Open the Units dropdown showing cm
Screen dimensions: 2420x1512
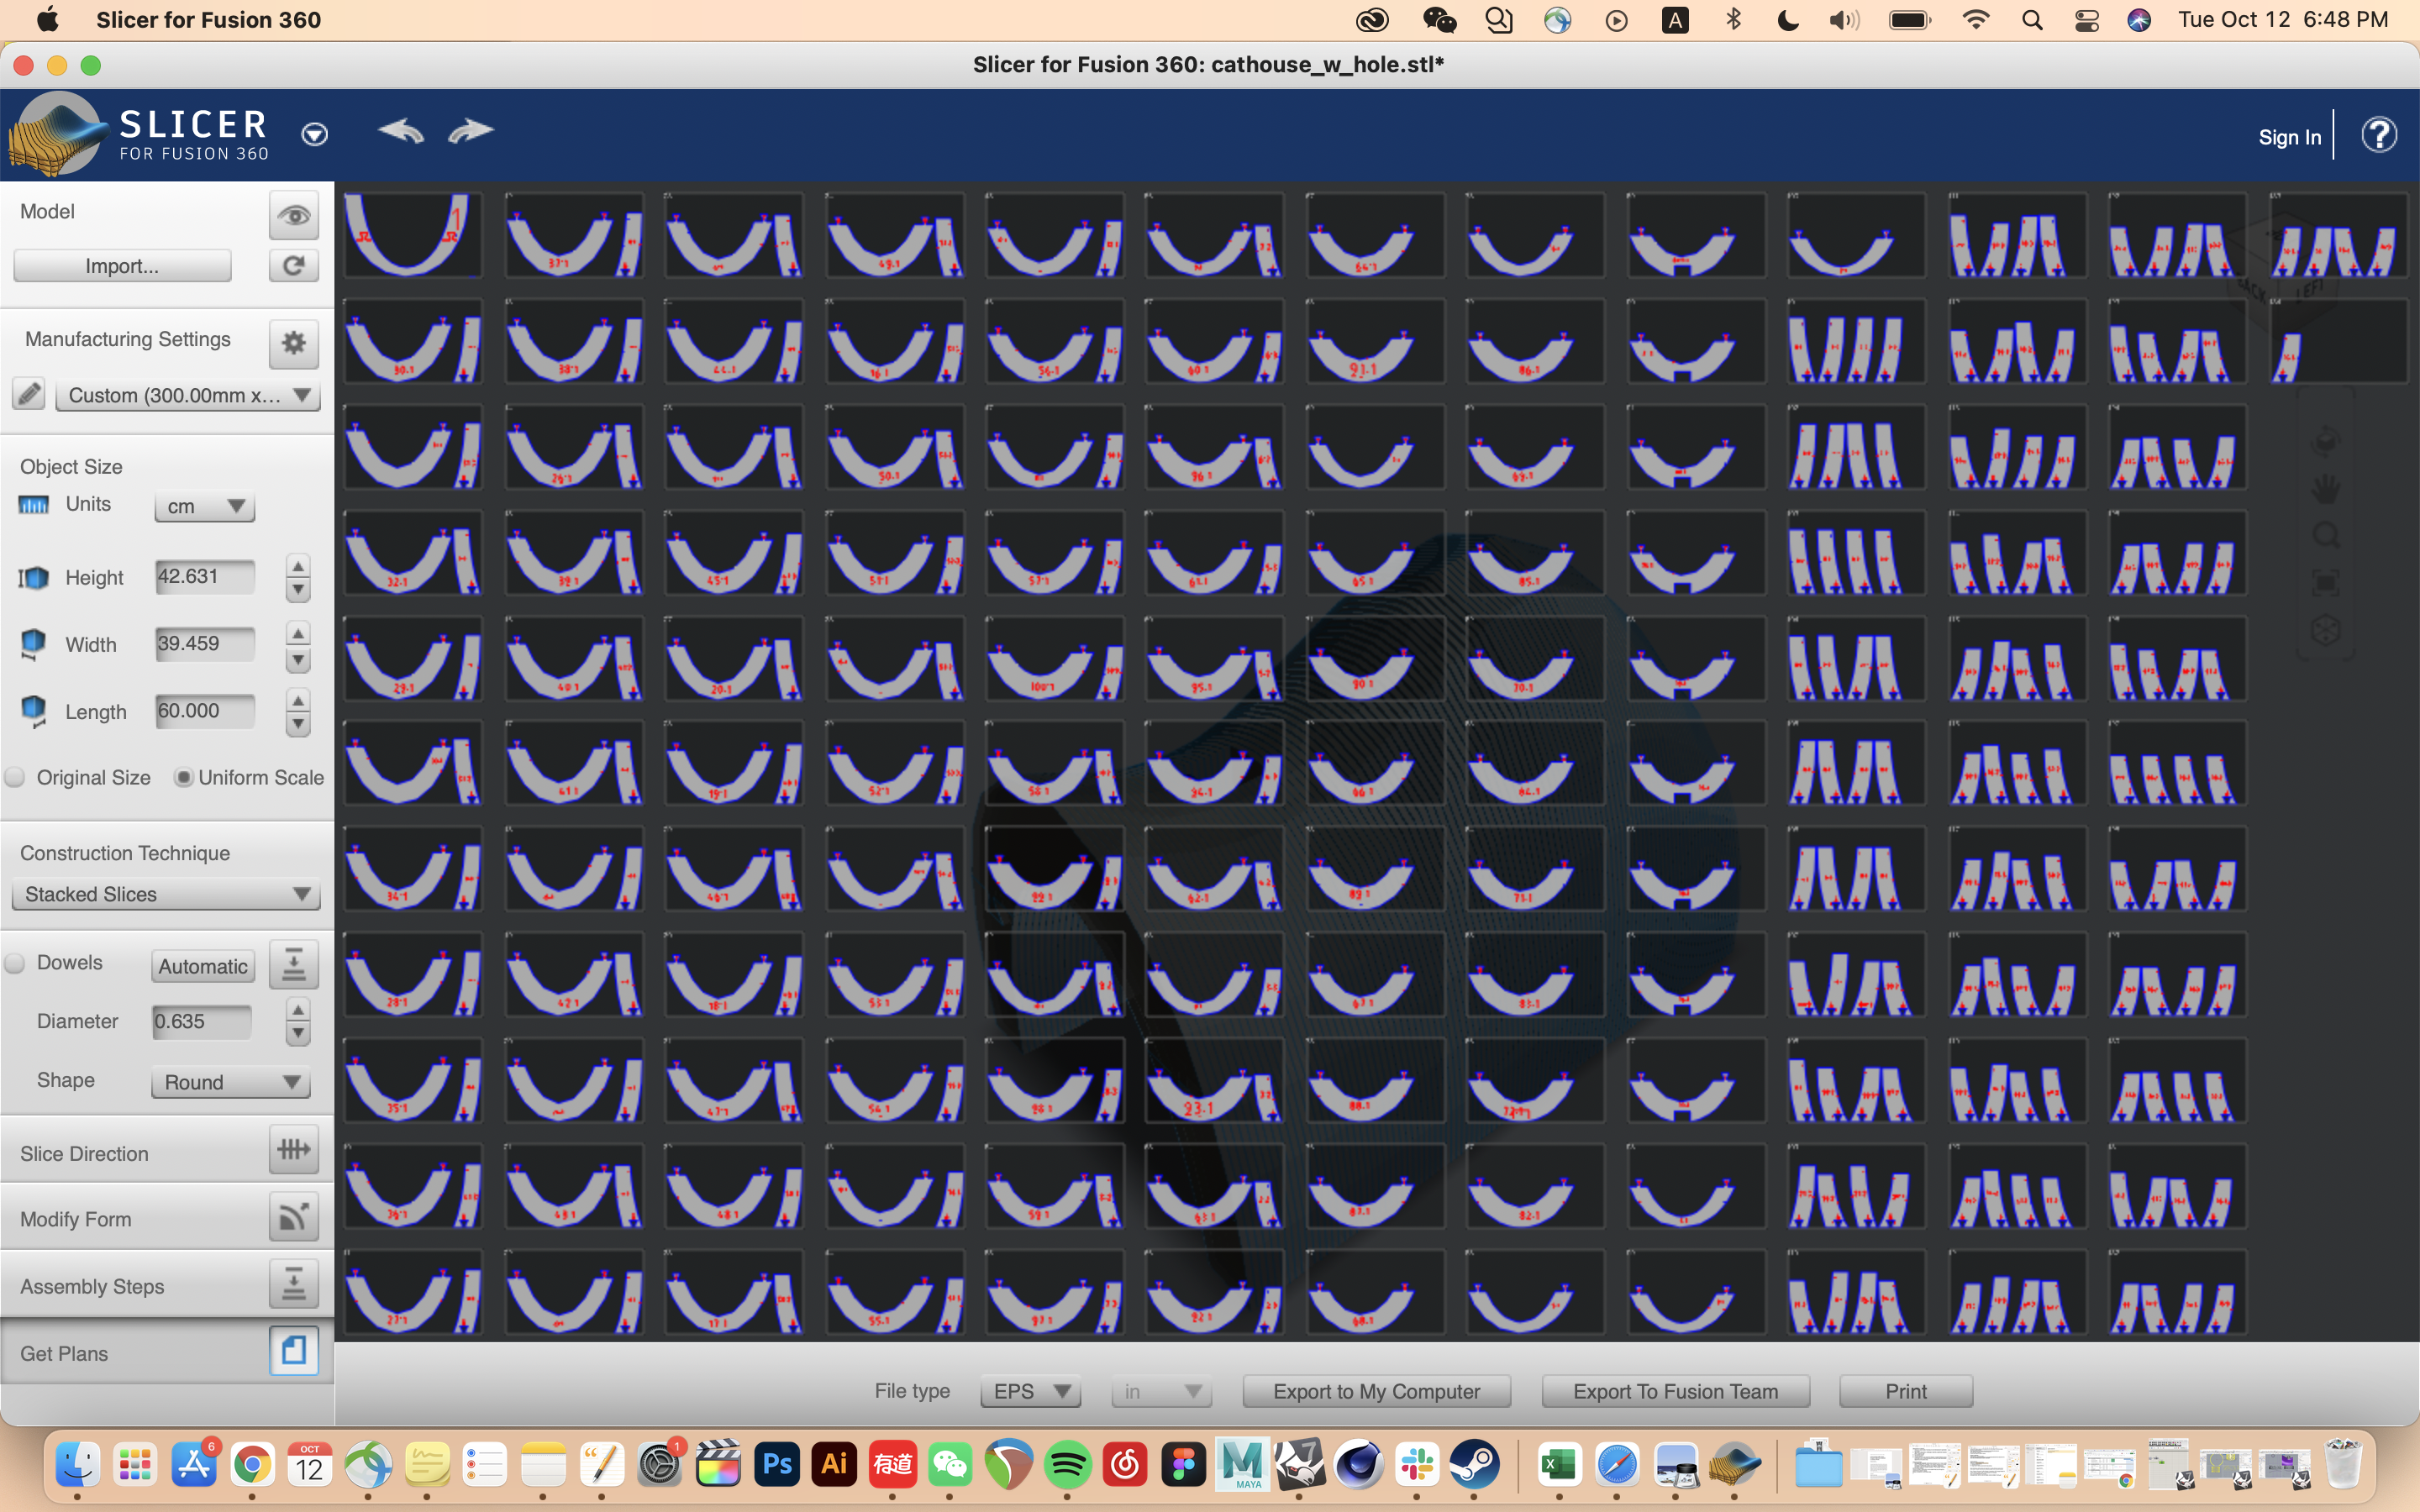tap(205, 506)
